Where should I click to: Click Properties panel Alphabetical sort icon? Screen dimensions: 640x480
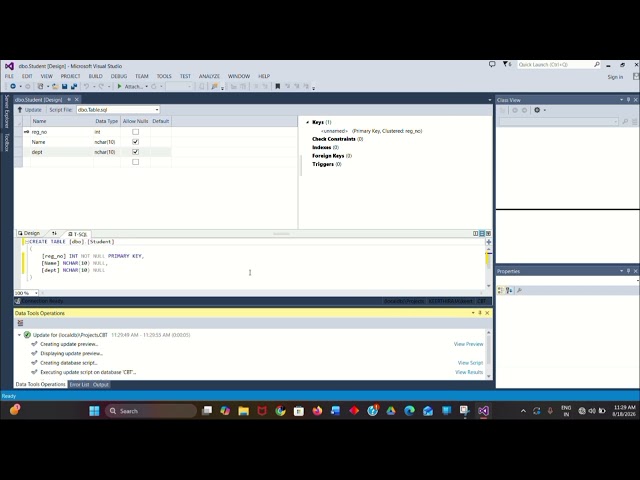(509, 290)
